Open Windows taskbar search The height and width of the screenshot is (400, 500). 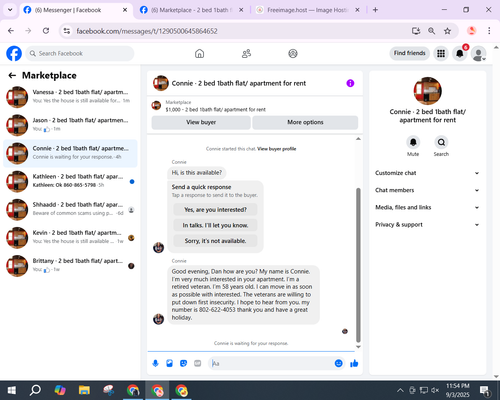pyautogui.click(x=35, y=390)
